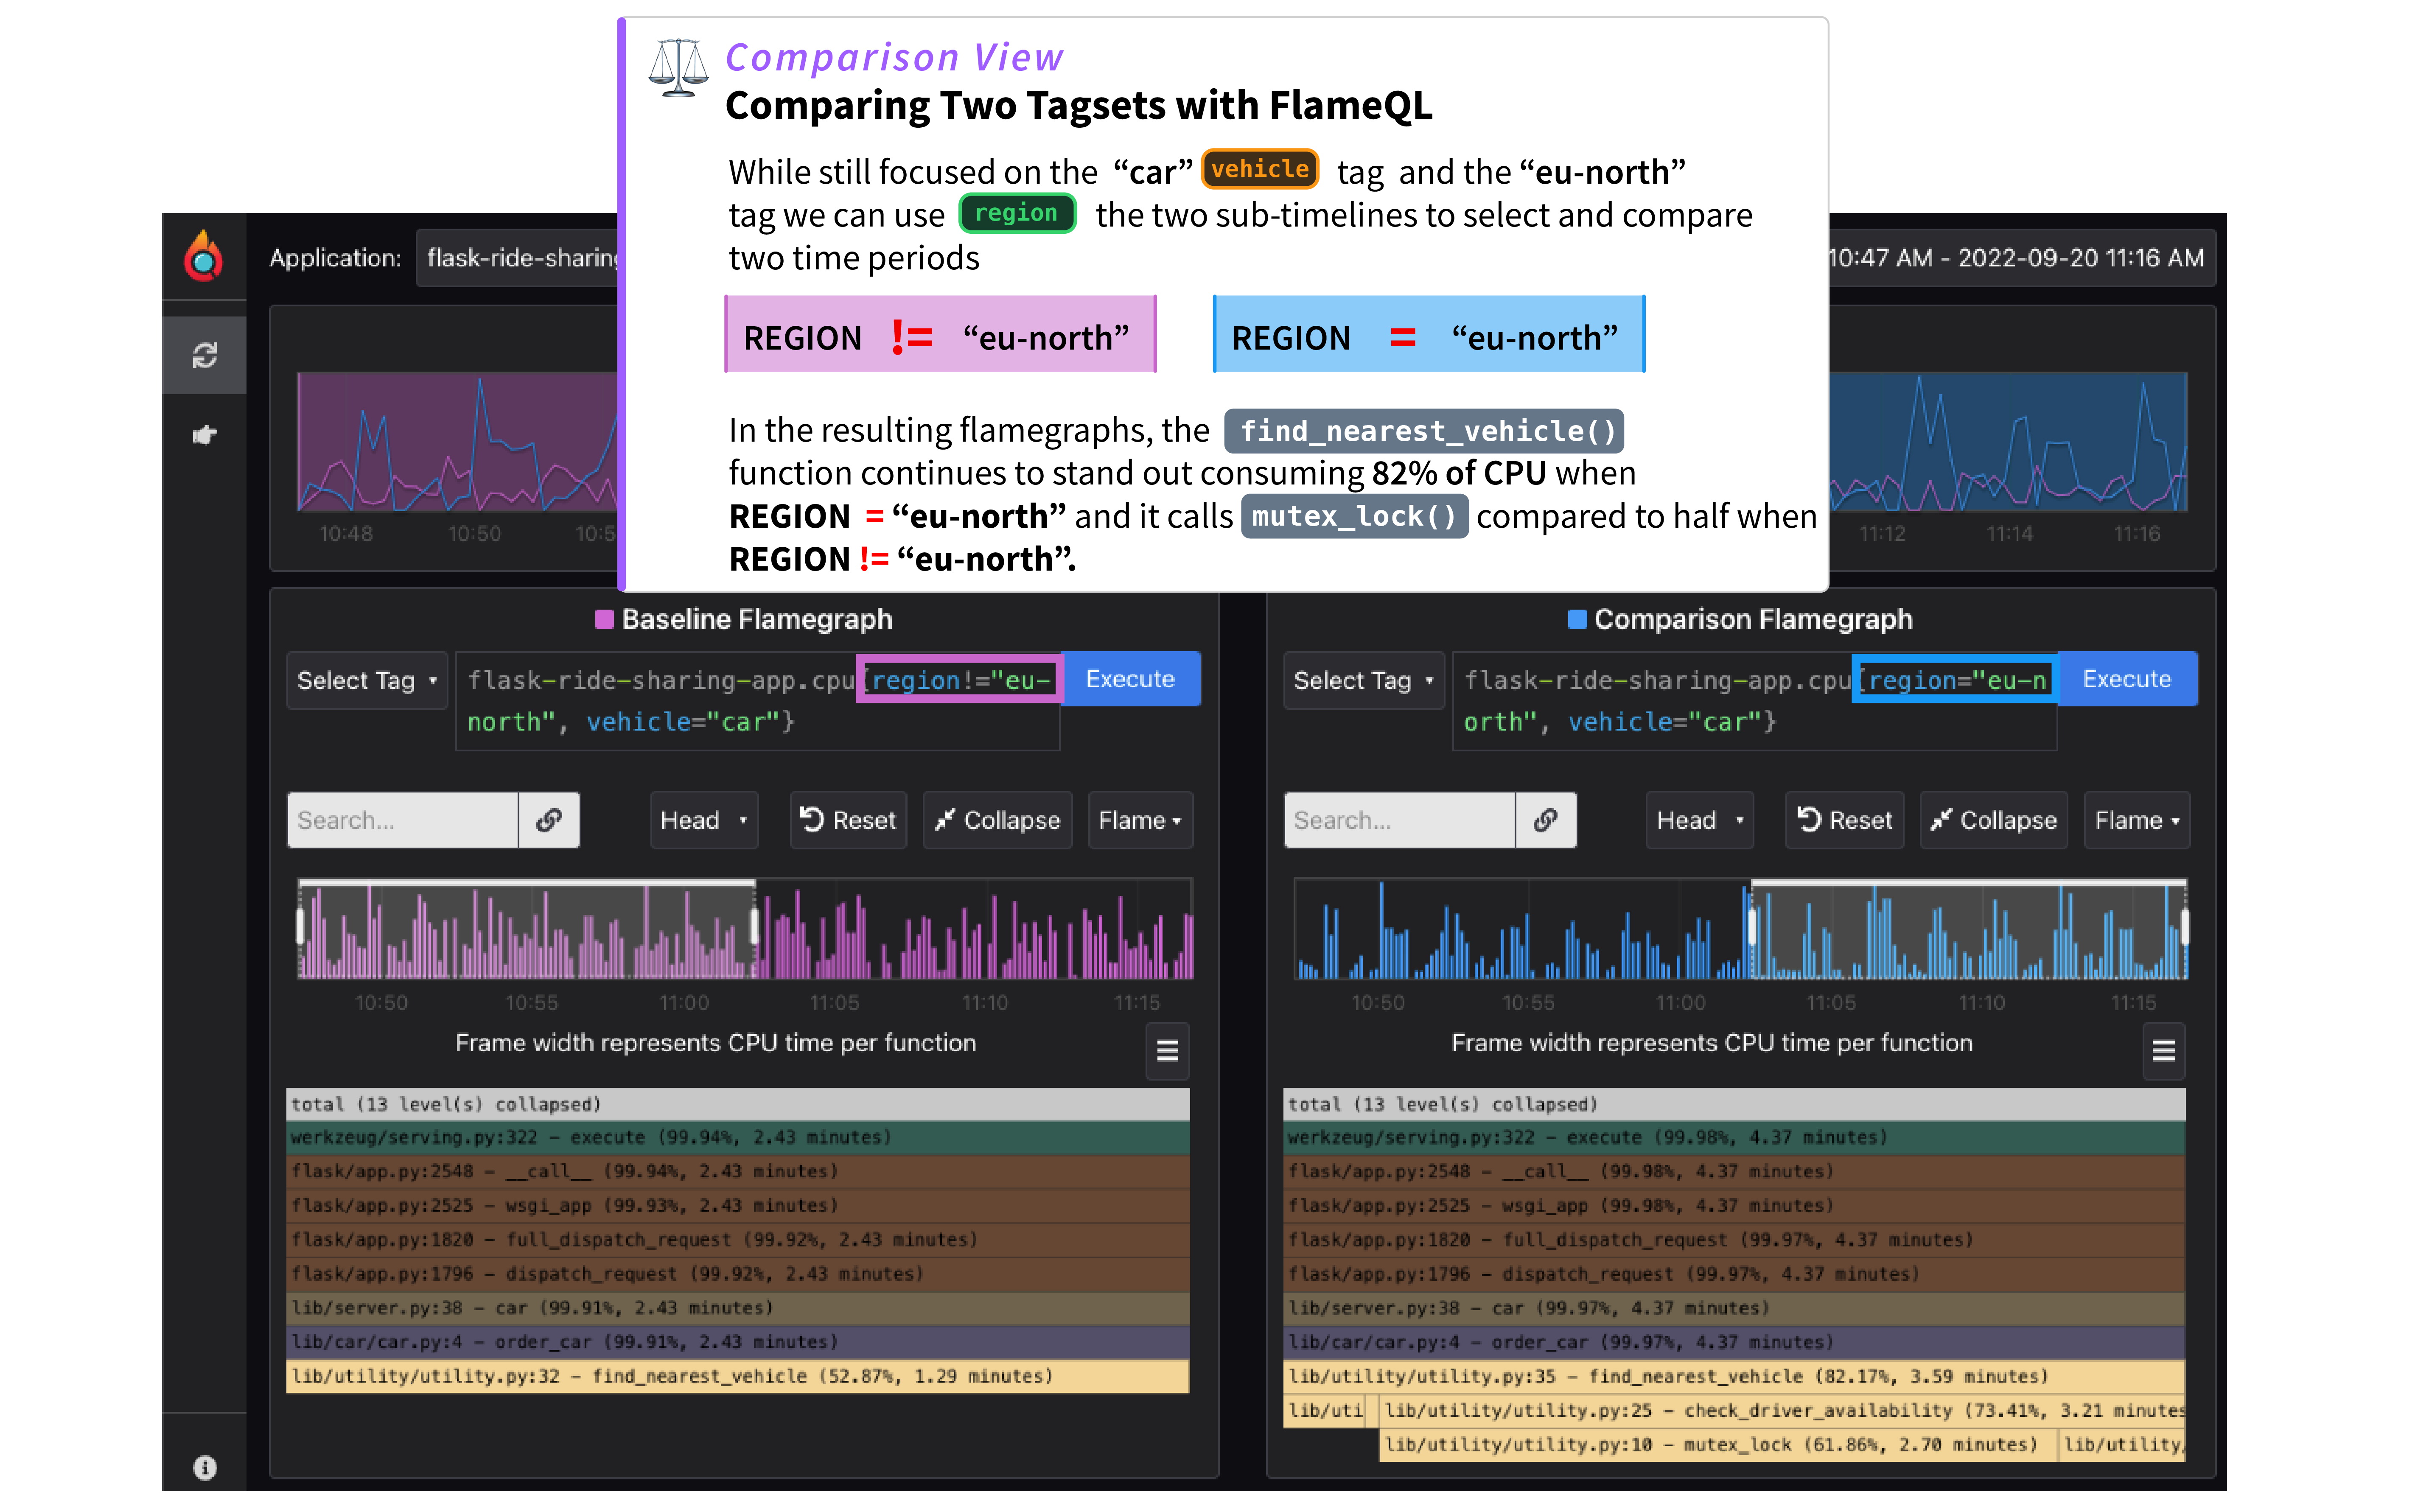Screen dimensions: 2415x1512
Task: Select comparison lib/server.py:38 car frame
Action: (x=1734, y=1308)
